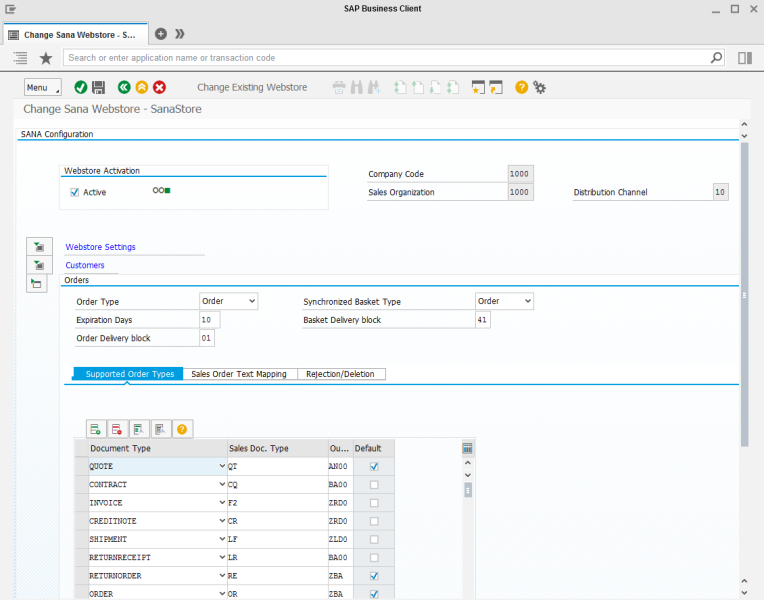Add new tab with plus icon
Image resolution: width=764 pixels, height=600 pixels.
[161, 34]
